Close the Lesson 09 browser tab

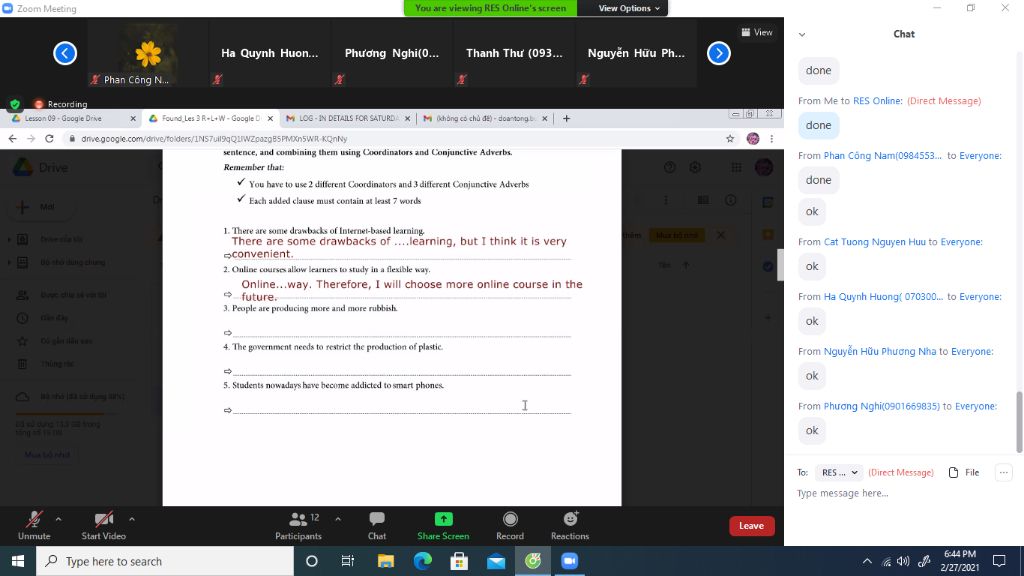[133, 119]
